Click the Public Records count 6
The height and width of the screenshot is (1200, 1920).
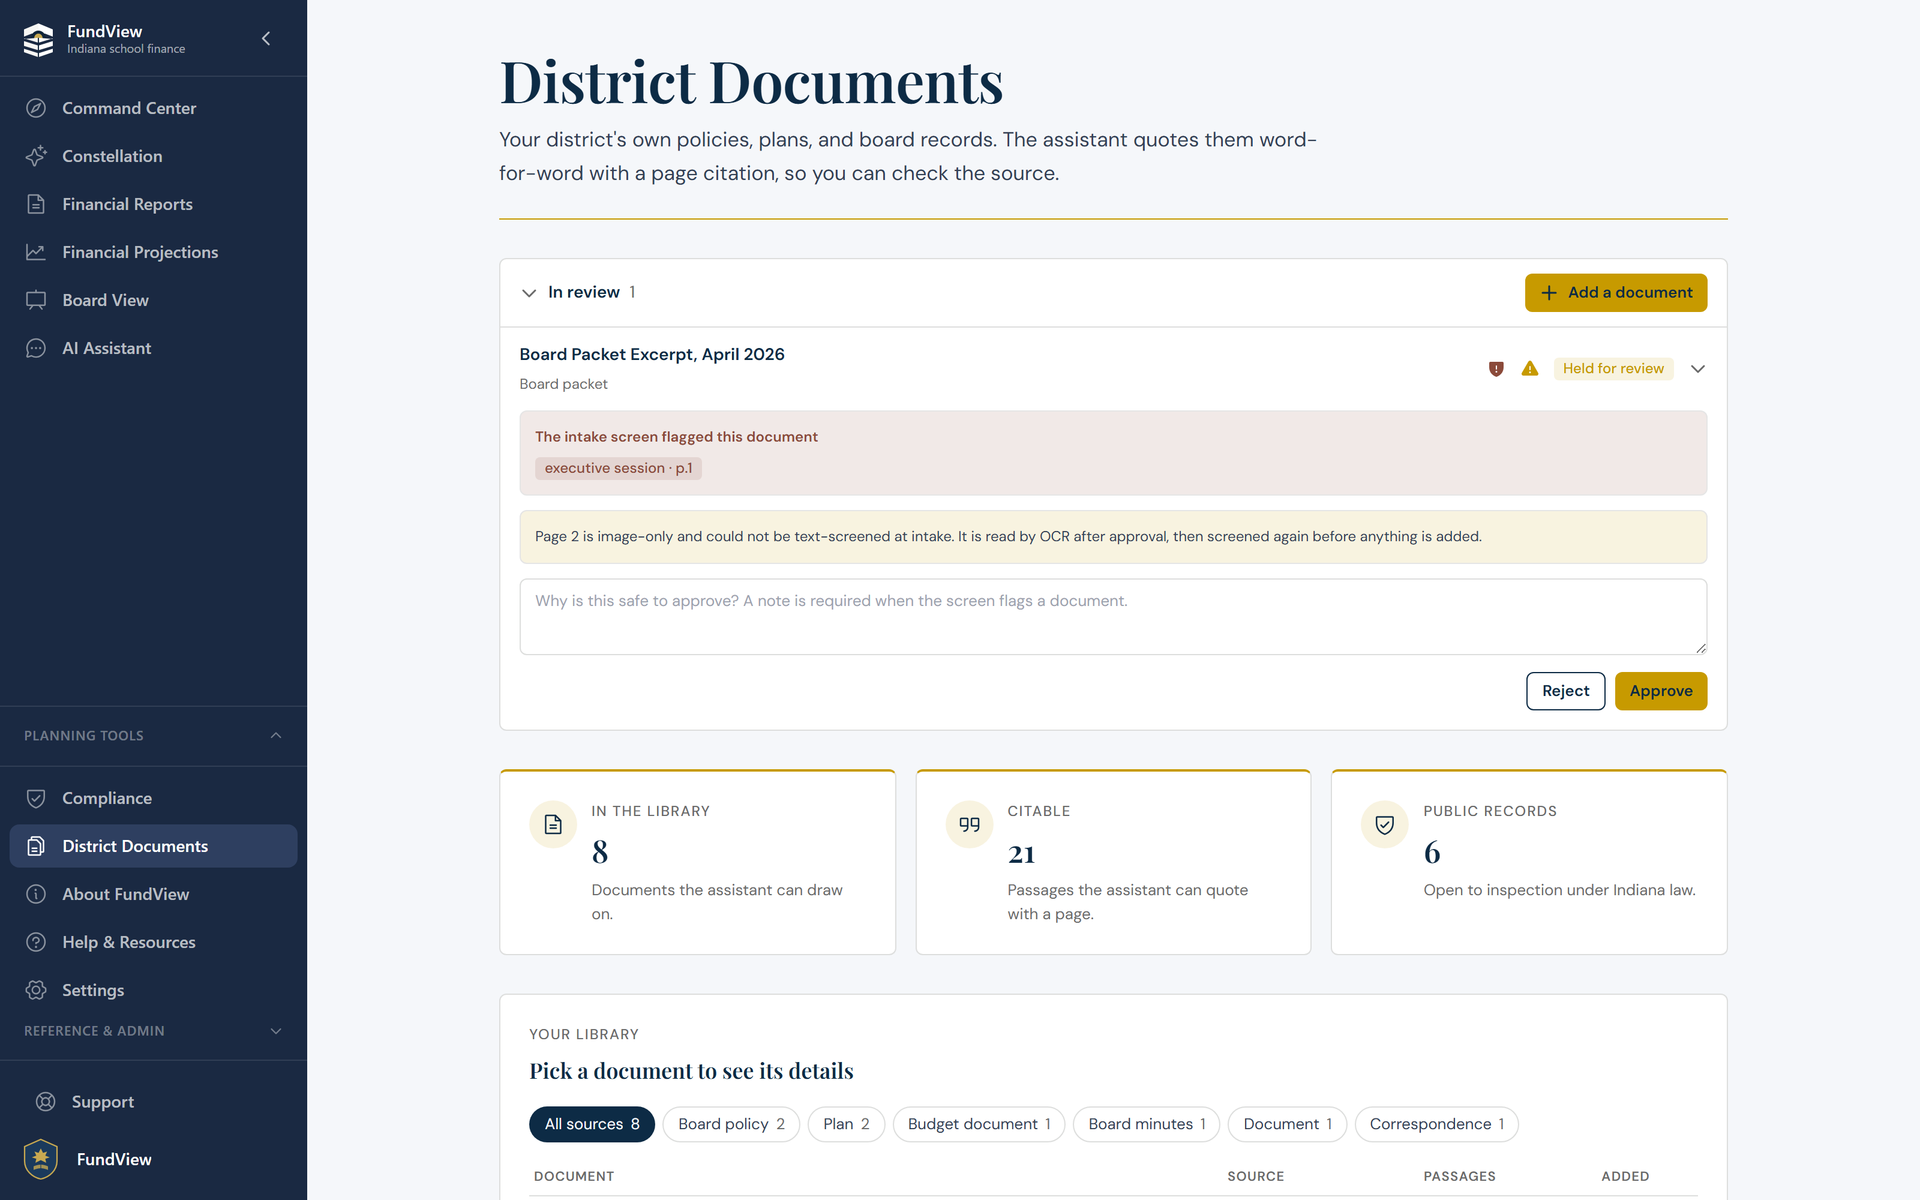point(1432,853)
